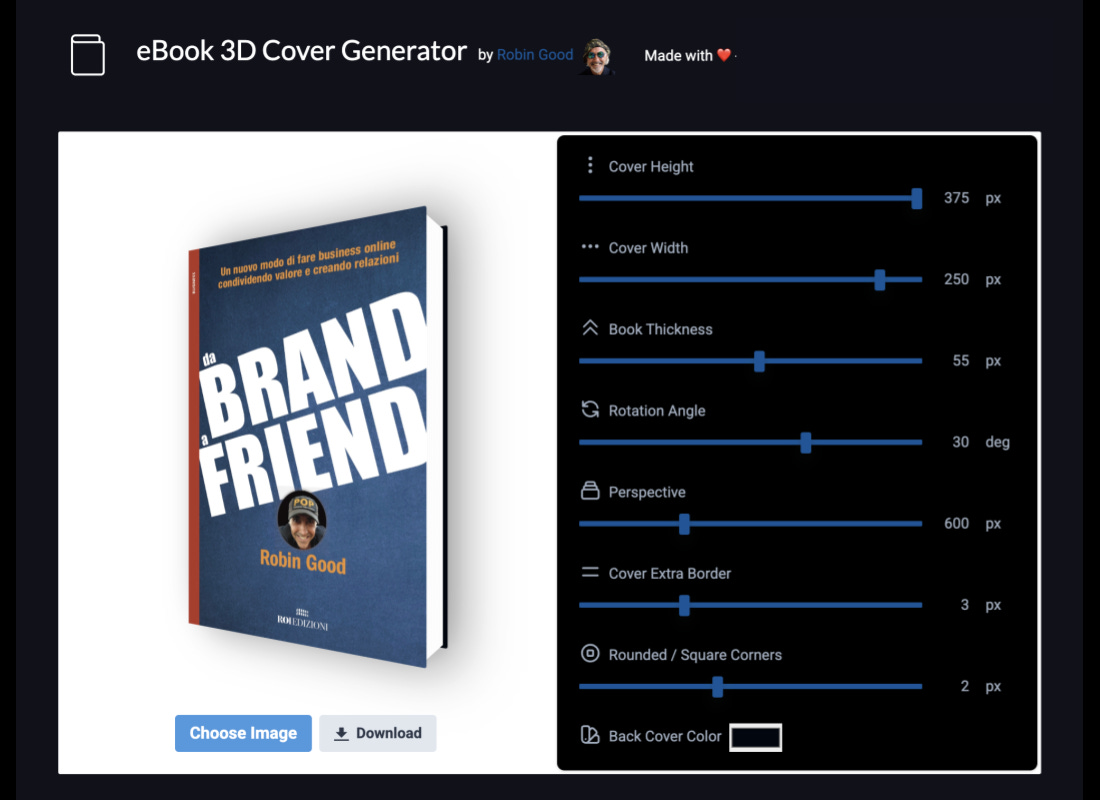This screenshot has height=800, width=1100.
Task: Click the Rotation Angle value 30
Action: pos(960,442)
